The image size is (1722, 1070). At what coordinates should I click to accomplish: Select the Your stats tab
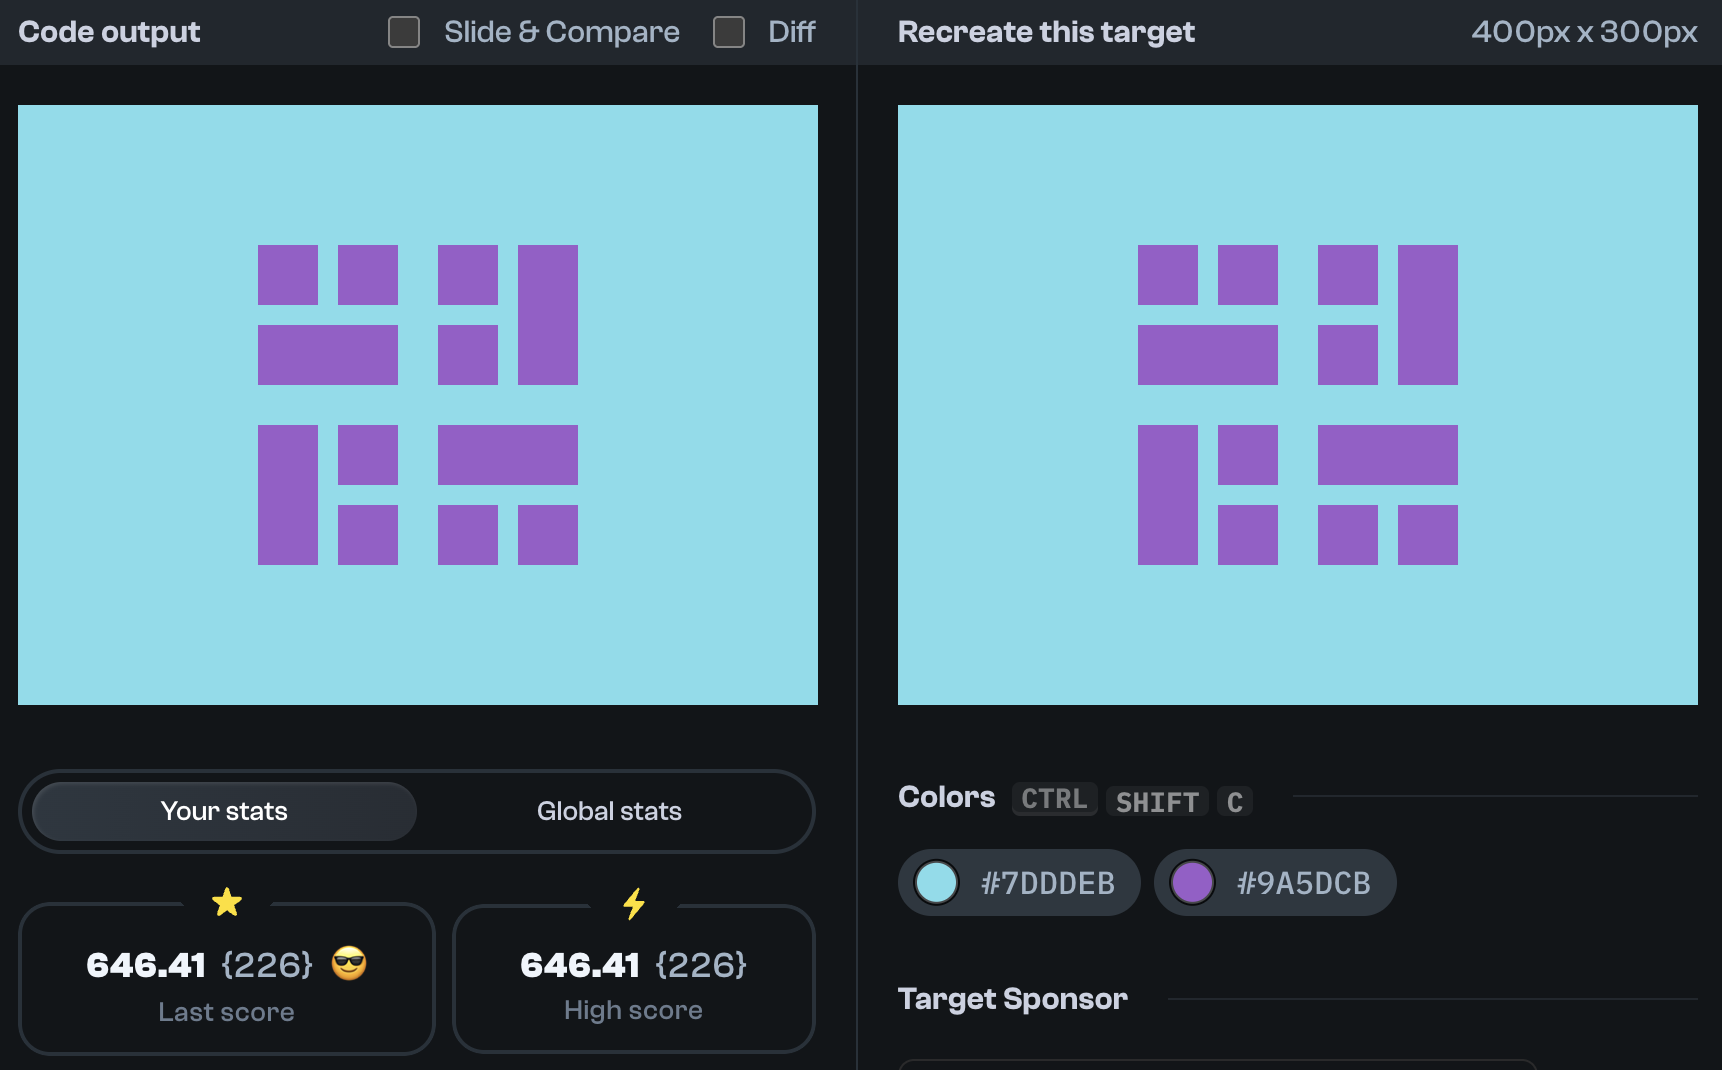223,811
